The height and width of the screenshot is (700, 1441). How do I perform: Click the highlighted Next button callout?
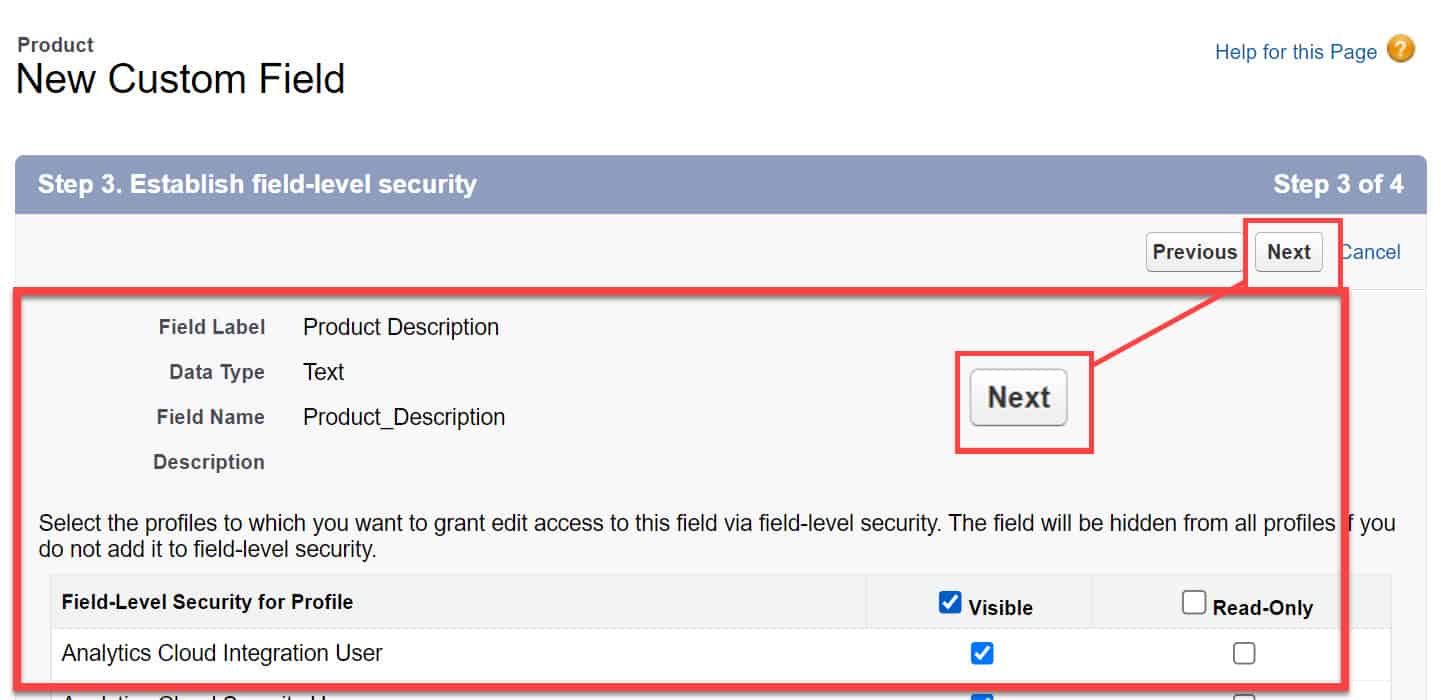click(x=1018, y=397)
